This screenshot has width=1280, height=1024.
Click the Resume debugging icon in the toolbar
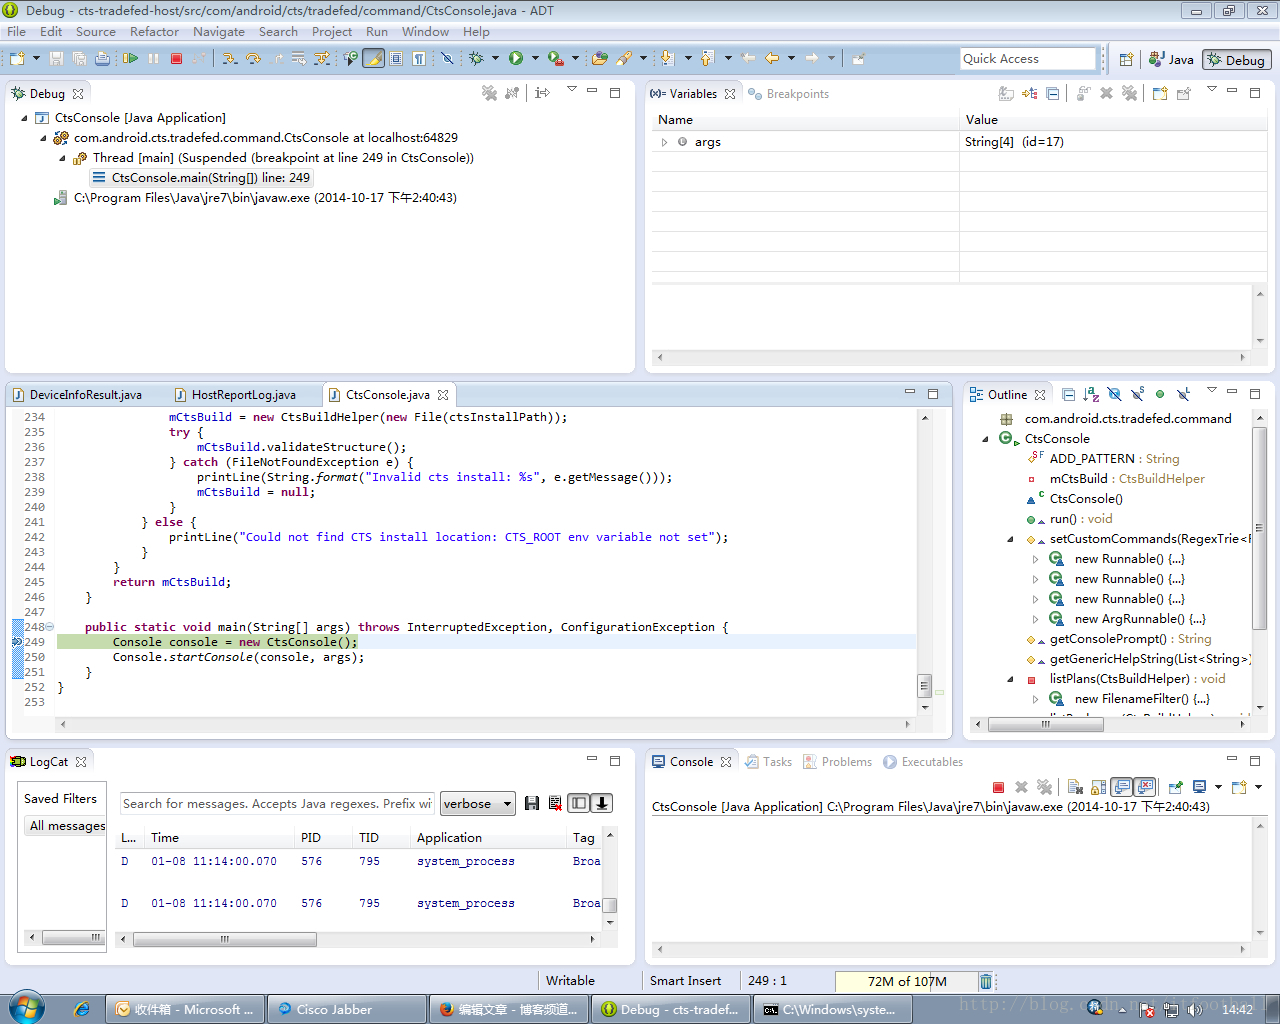coord(131,59)
